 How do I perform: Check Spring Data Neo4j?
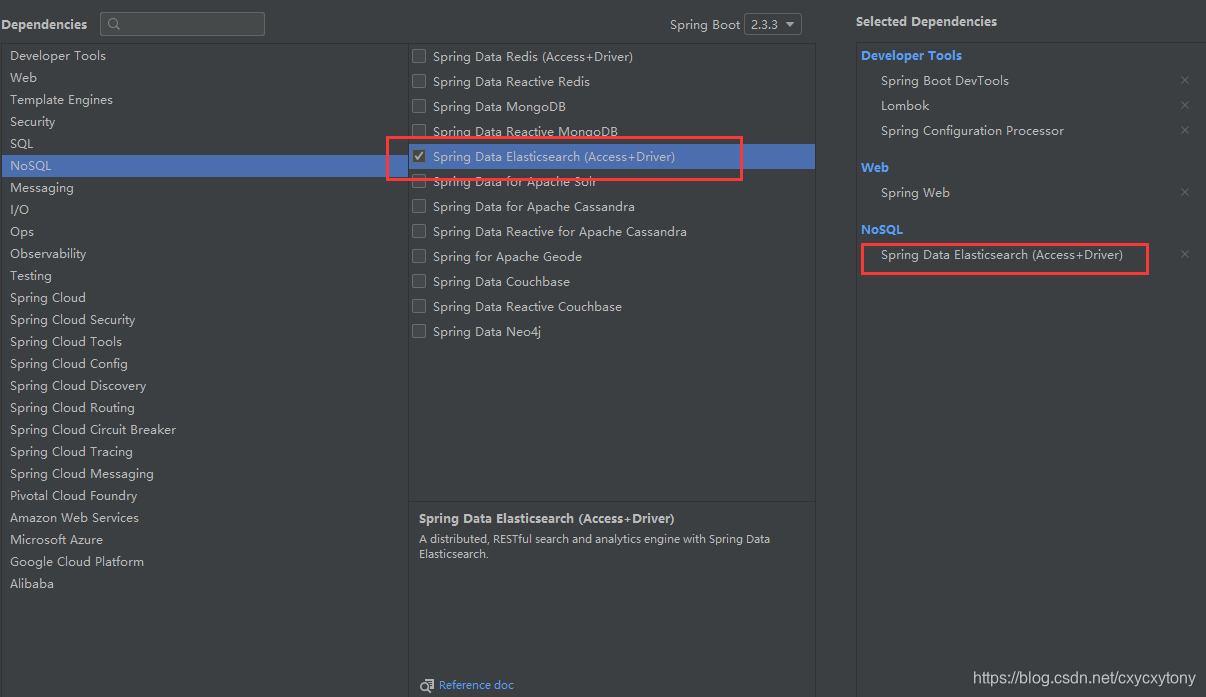click(419, 332)
